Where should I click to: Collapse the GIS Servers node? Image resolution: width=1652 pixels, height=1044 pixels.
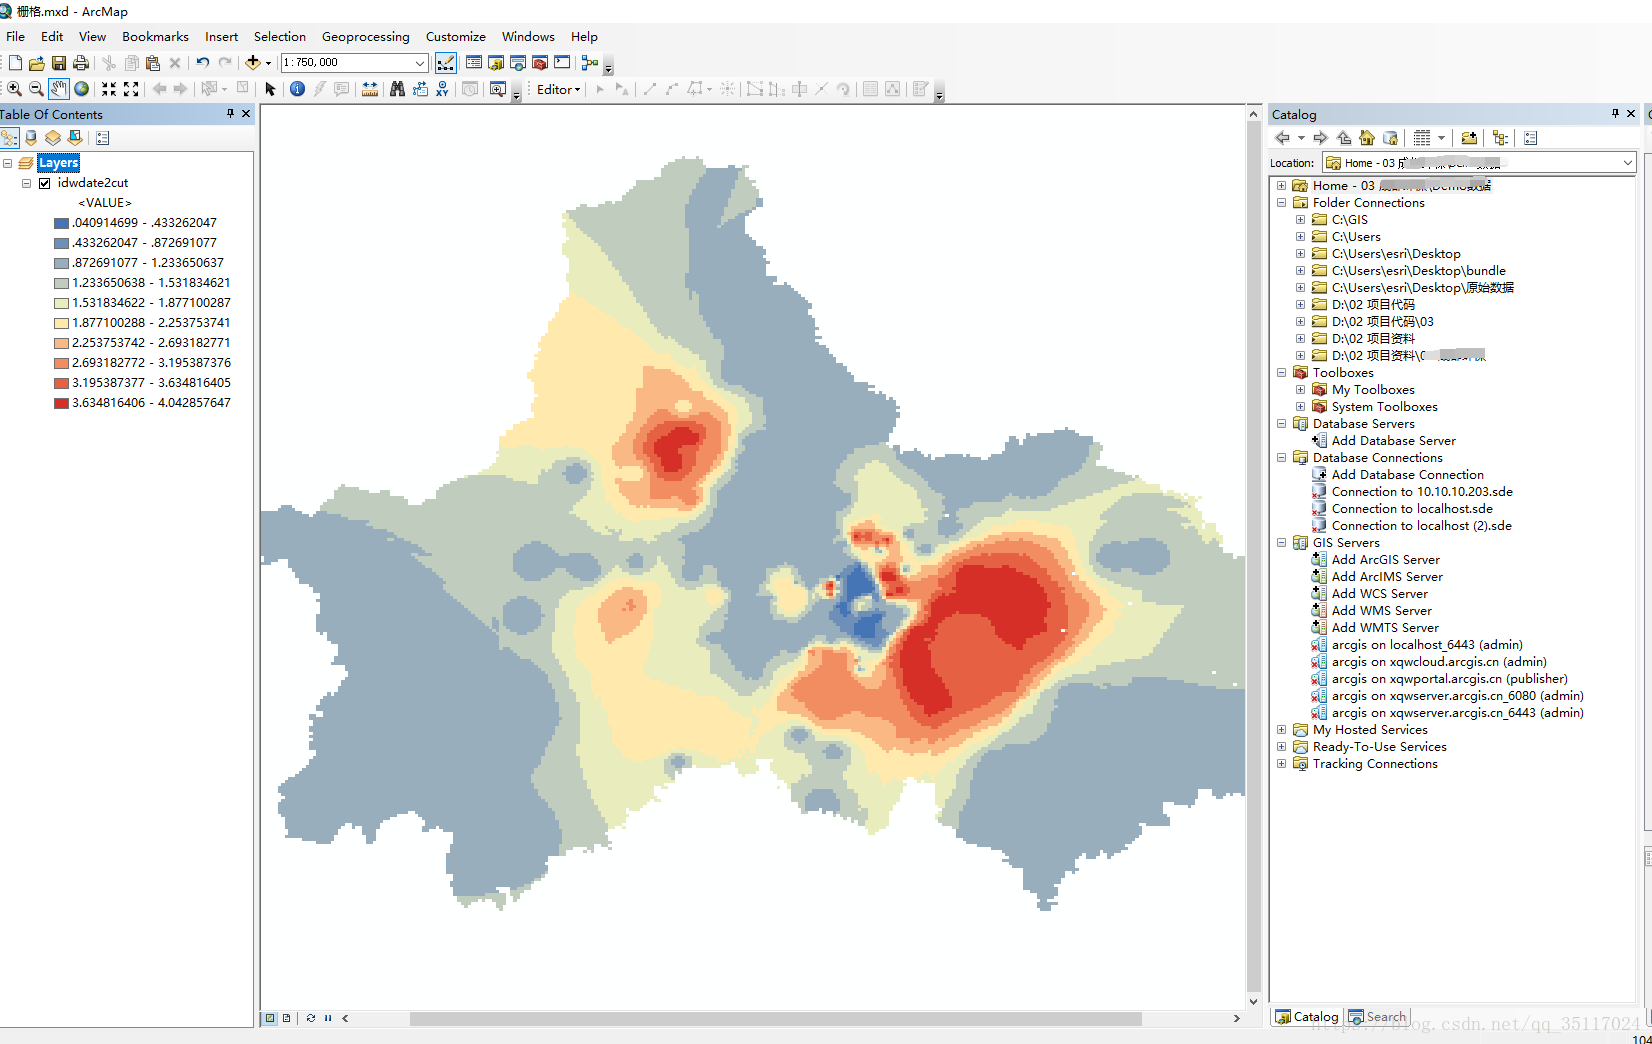(x=1281, y=542)
